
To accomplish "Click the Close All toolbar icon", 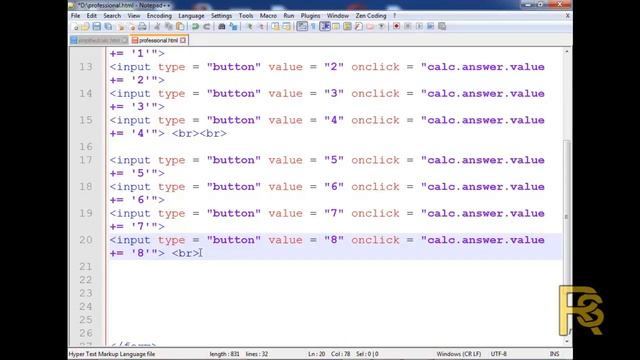I will 132,27.
